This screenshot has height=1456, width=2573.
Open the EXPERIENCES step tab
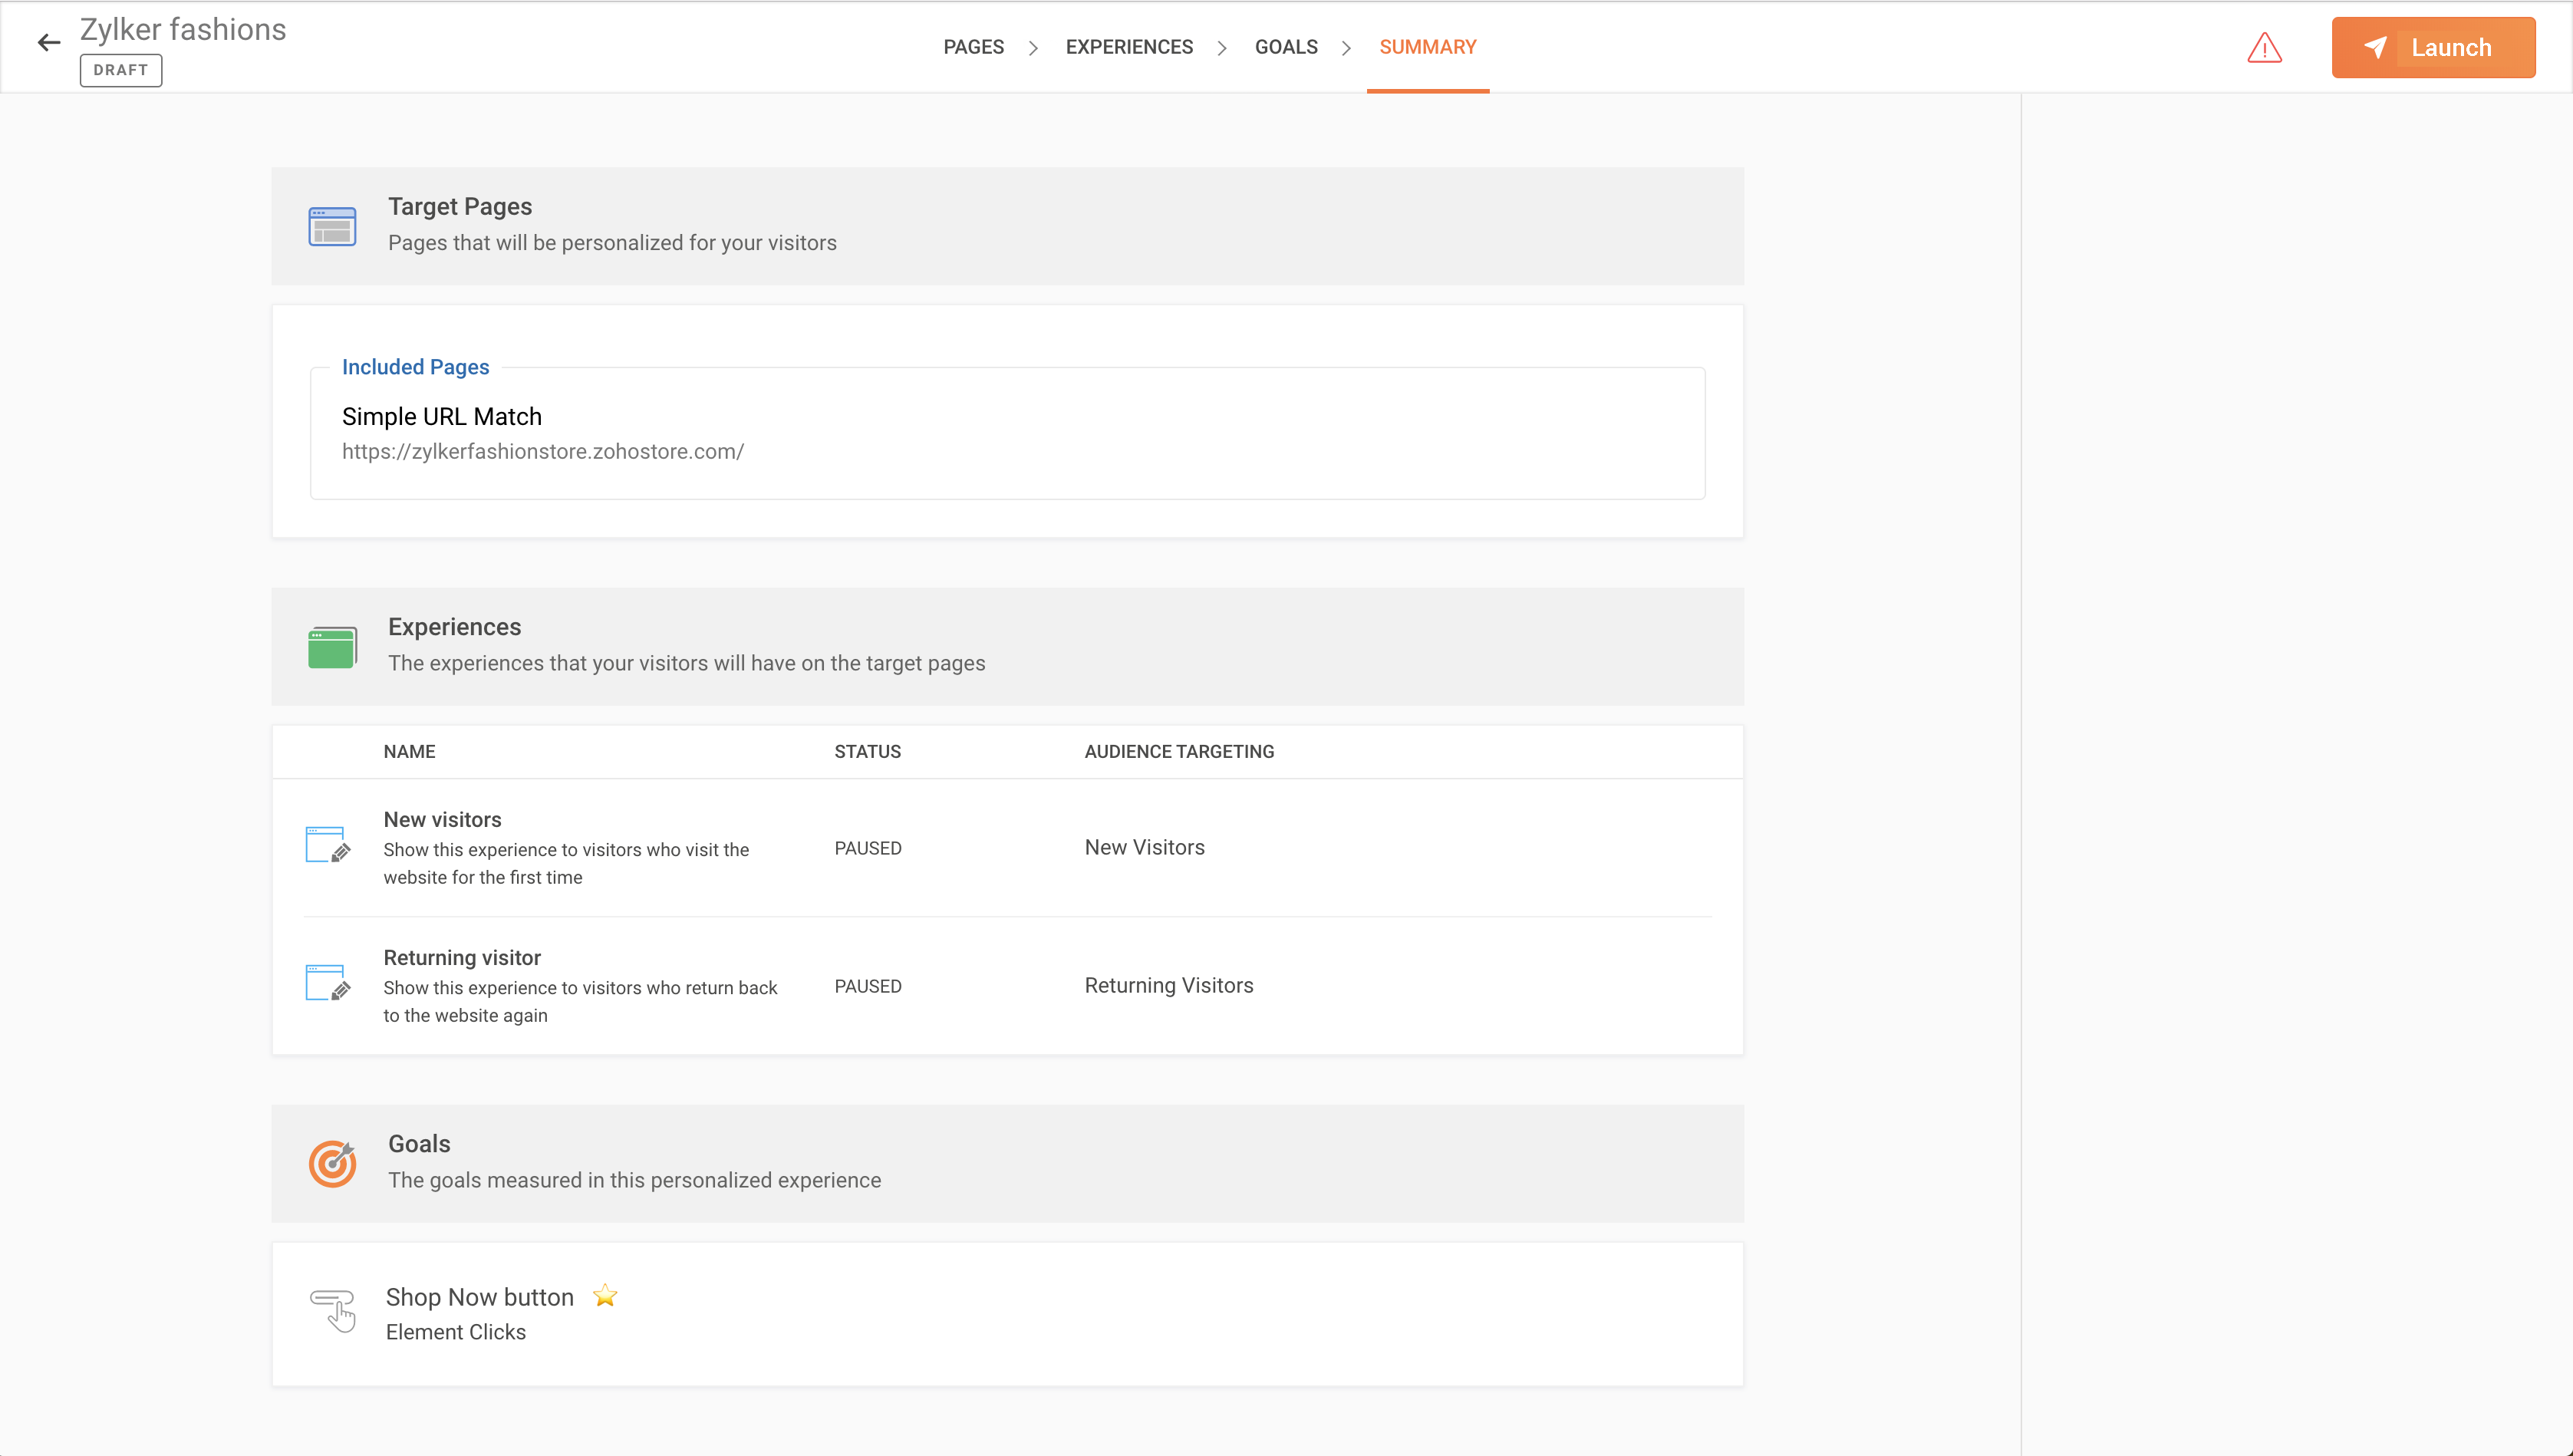1129,47
